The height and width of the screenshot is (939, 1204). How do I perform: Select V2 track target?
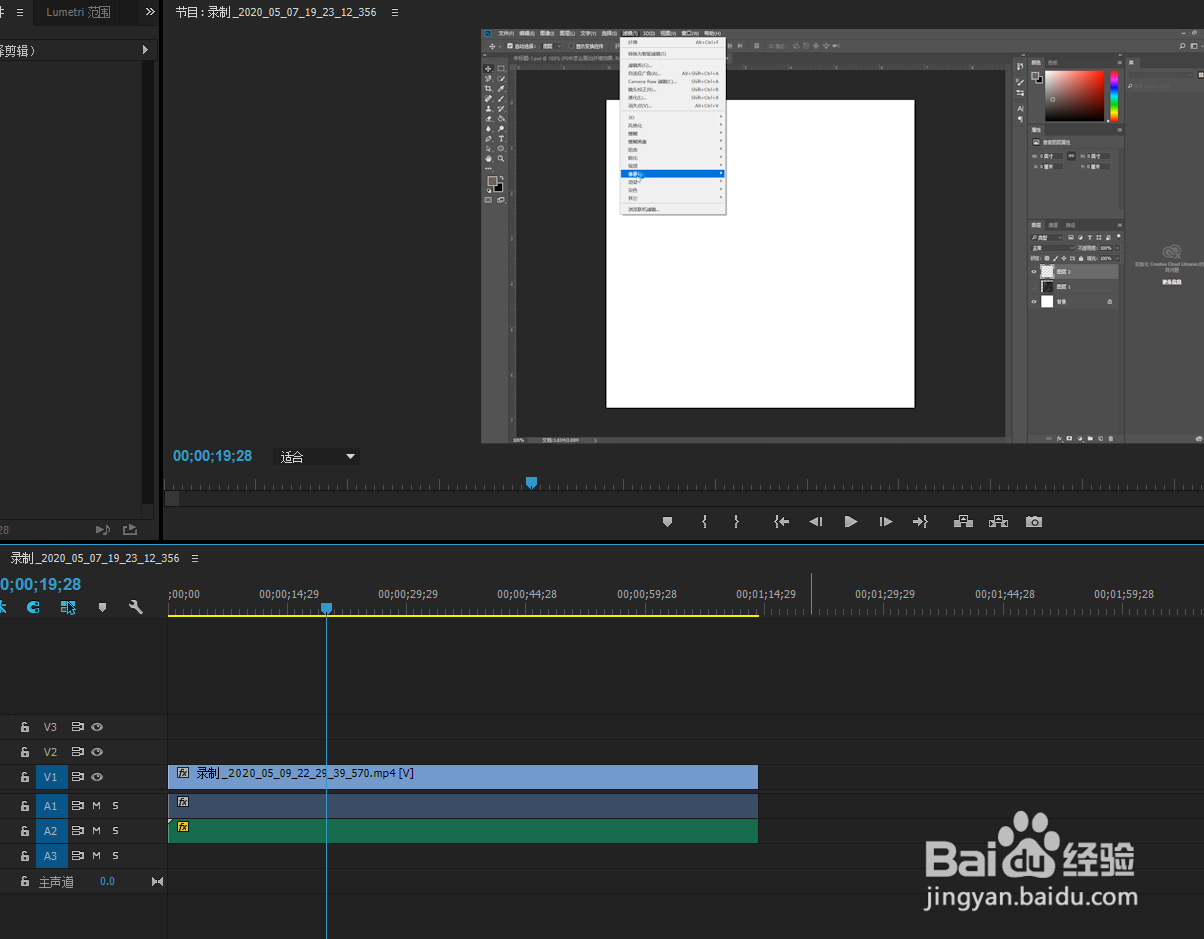[x=51, y=752]
